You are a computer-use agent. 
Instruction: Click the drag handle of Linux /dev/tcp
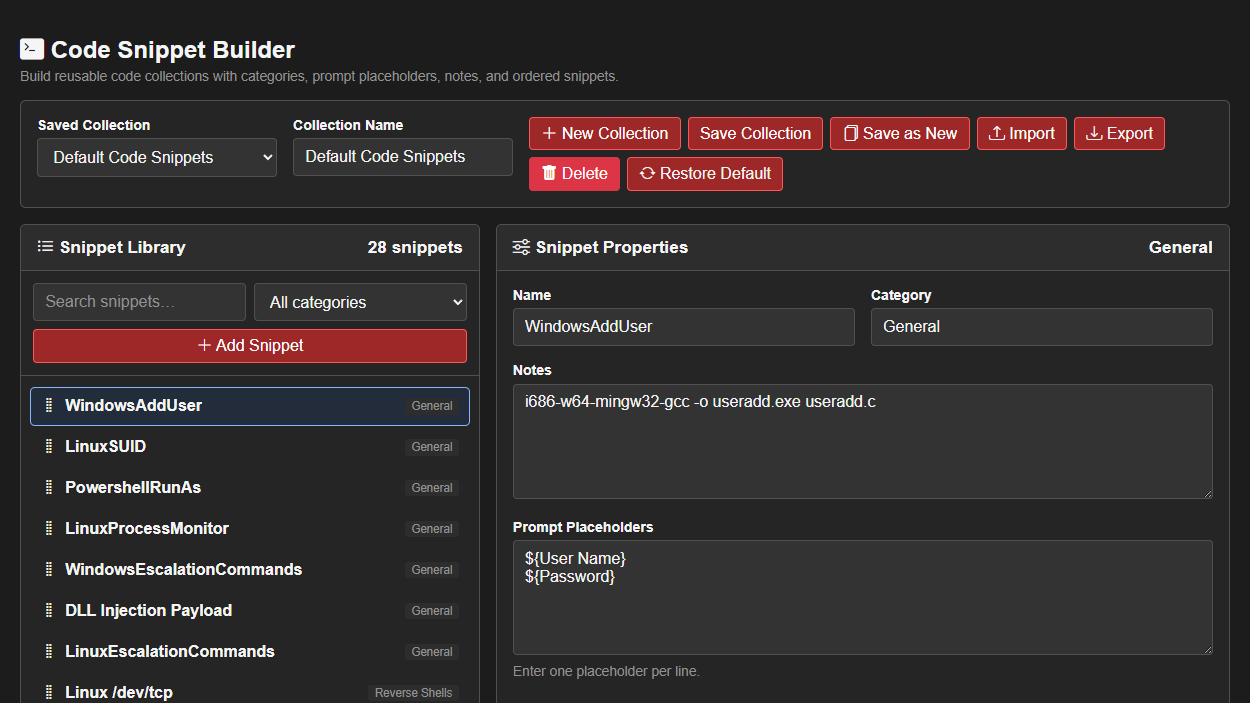pyautogui.click(x=49, y=693)
